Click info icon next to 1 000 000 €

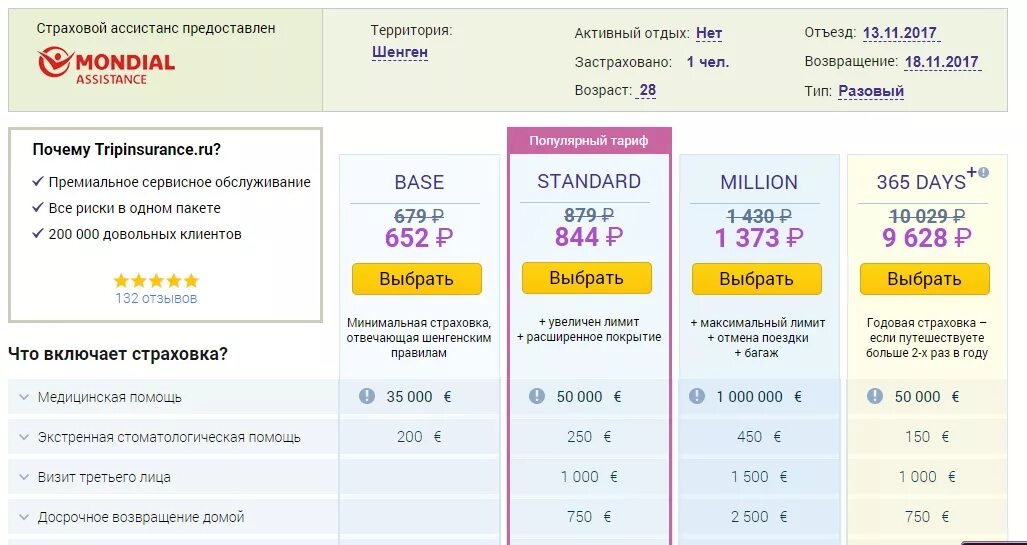point(697,396)
